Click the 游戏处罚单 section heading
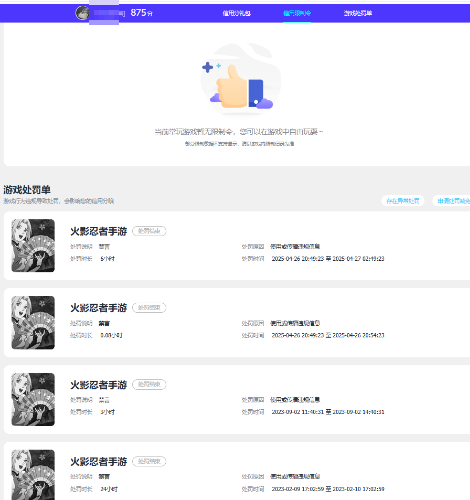The image size is (470, 500). 27,190
